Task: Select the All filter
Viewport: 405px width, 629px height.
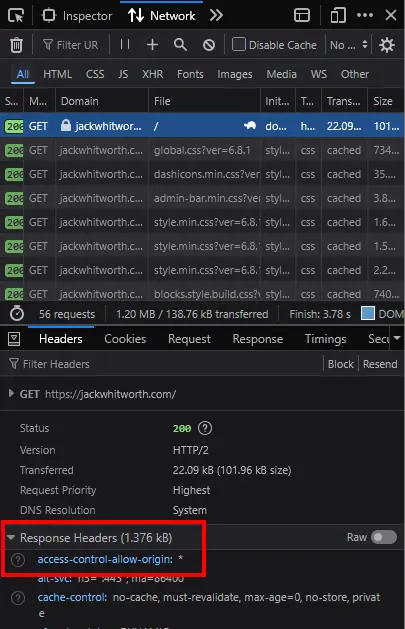Action: click(x=22, y=74)
